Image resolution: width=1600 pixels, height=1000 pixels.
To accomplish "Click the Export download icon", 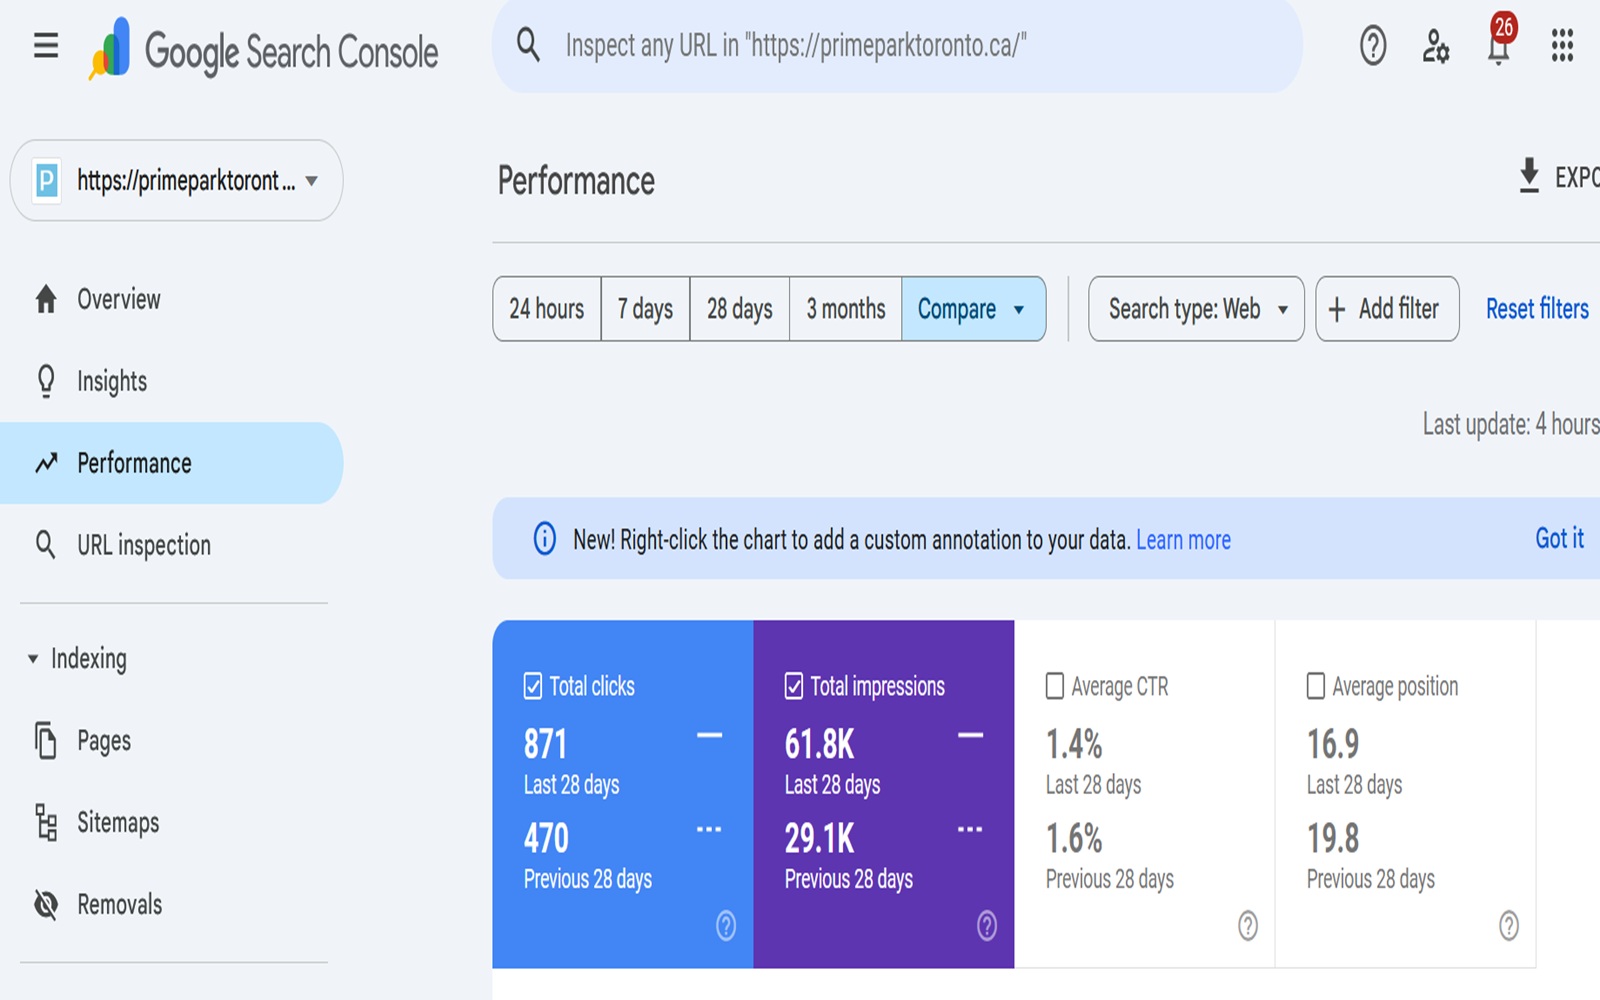I will [1529, 177].
